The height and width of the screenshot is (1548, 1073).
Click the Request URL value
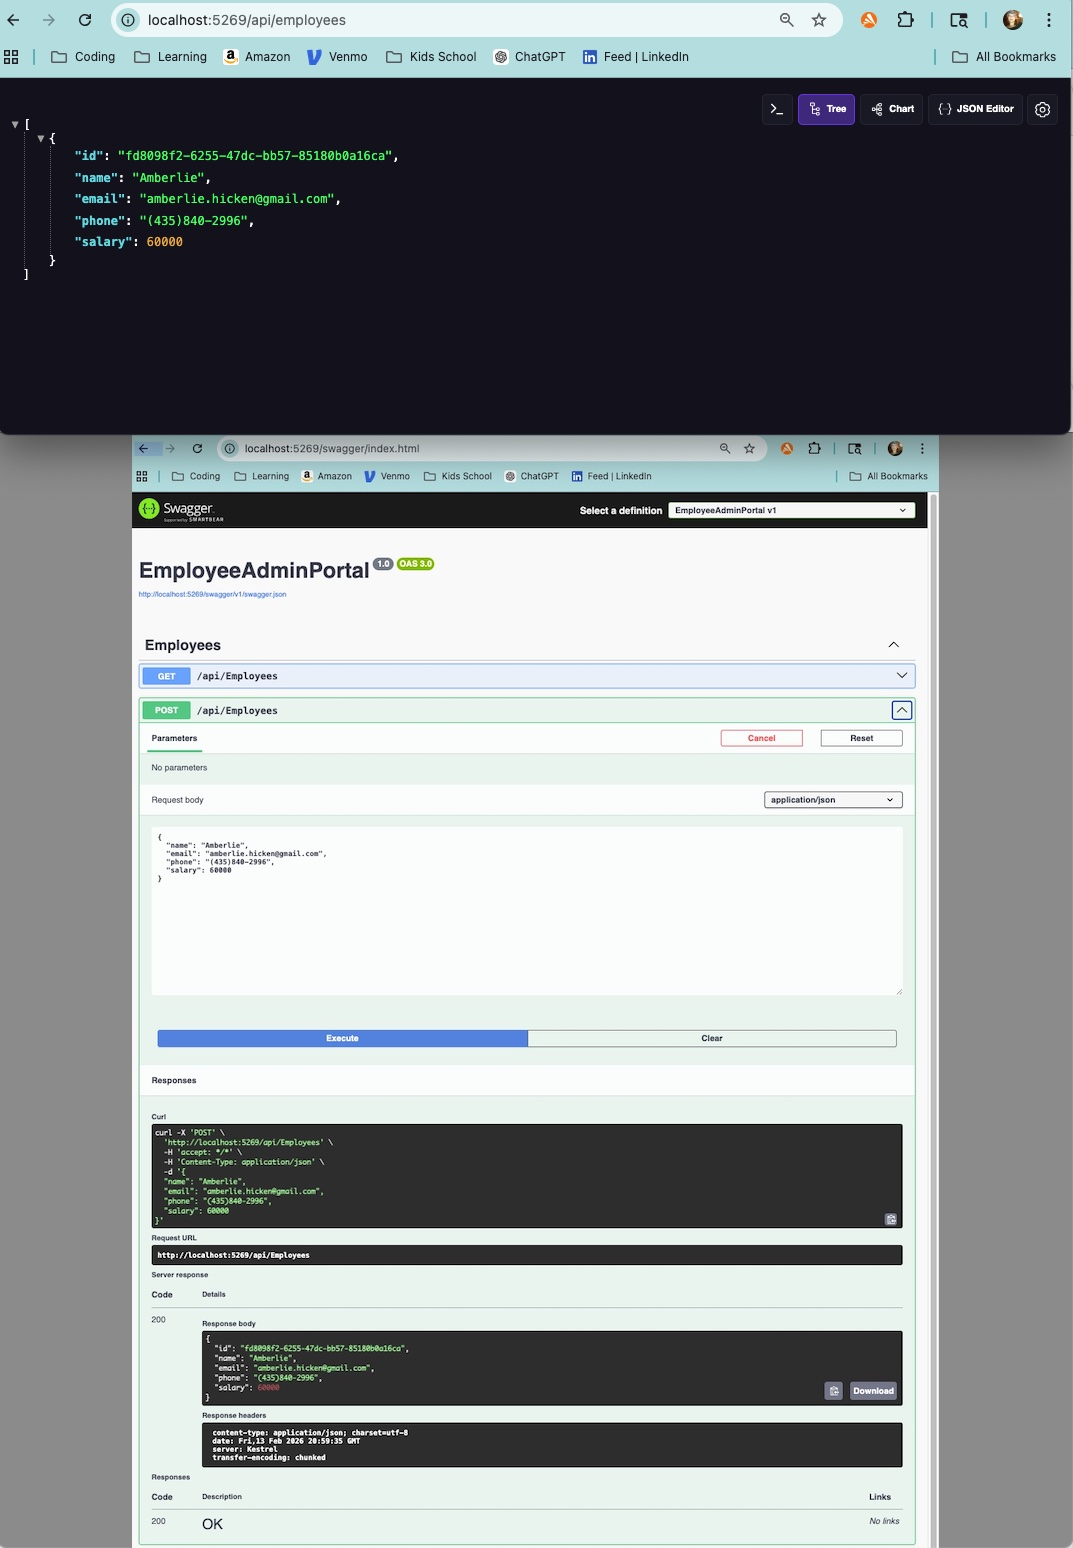[233, 1255]
